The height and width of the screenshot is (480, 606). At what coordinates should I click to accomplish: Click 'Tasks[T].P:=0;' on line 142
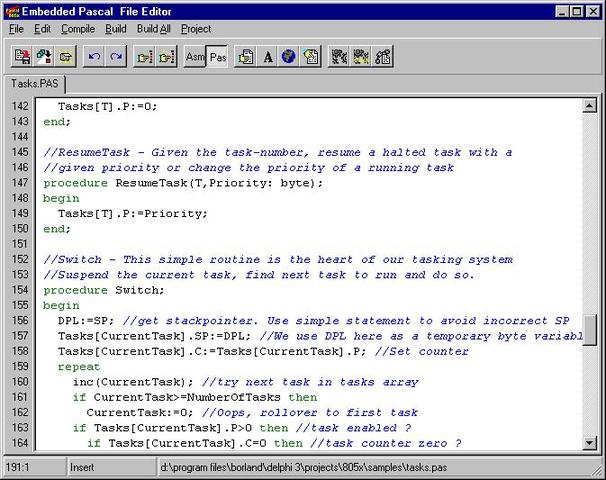[x=108, y=107]
